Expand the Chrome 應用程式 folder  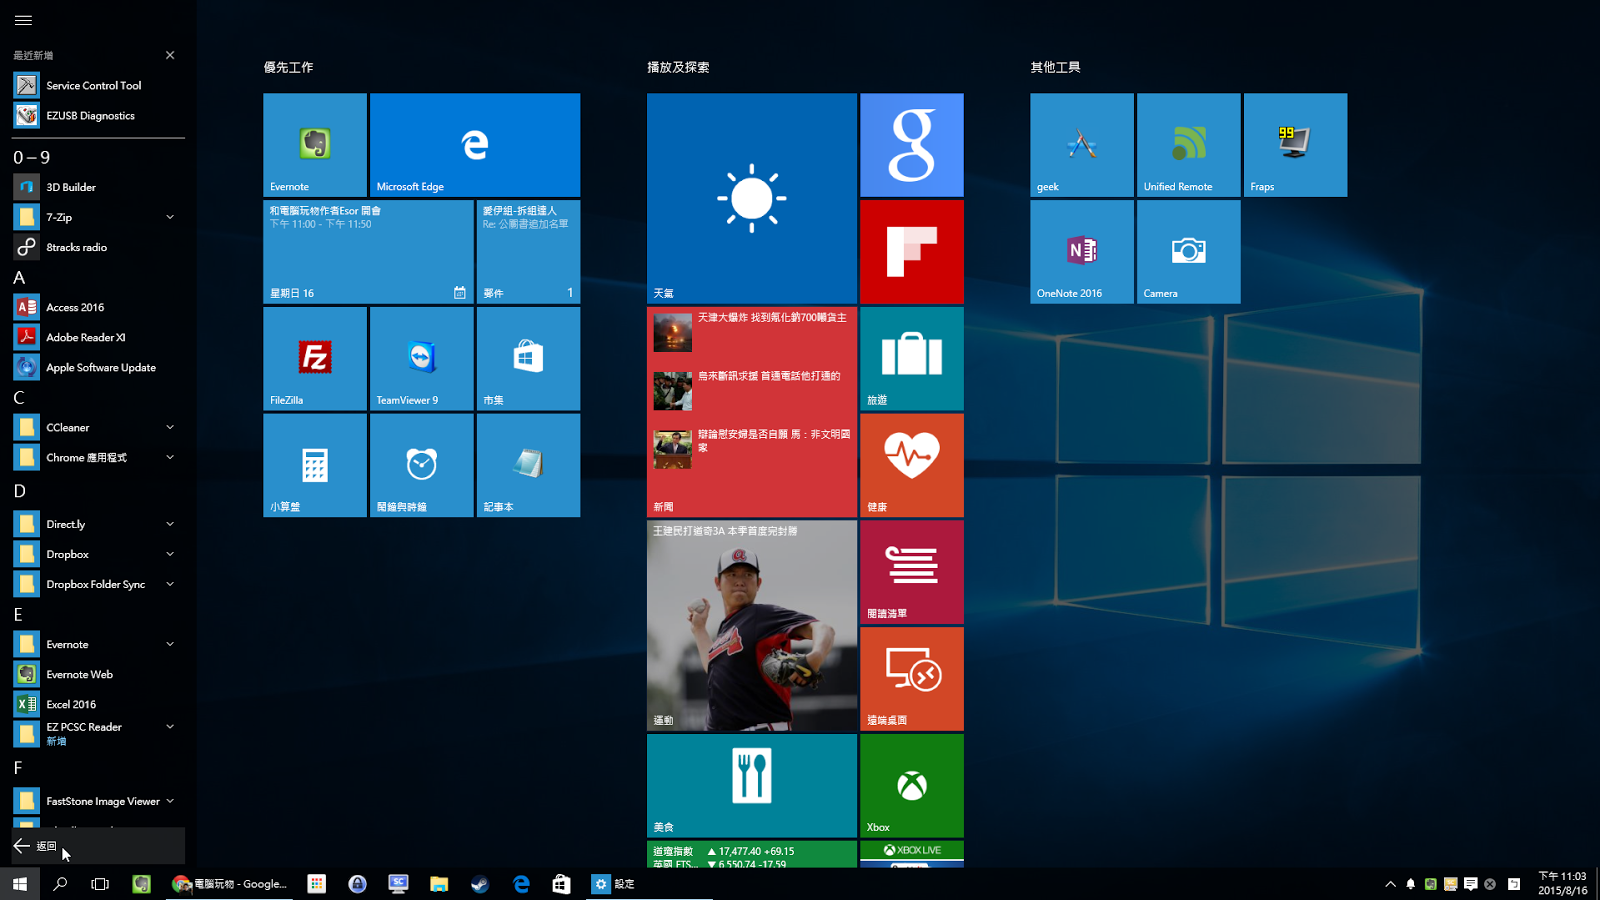[x=170, y=457]
